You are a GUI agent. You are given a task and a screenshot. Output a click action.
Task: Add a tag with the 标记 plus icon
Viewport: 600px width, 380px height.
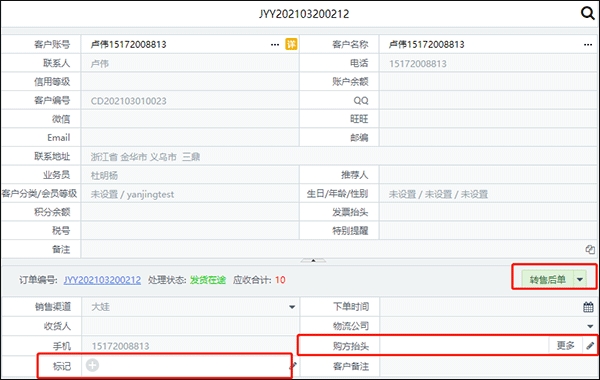point(92,365)
